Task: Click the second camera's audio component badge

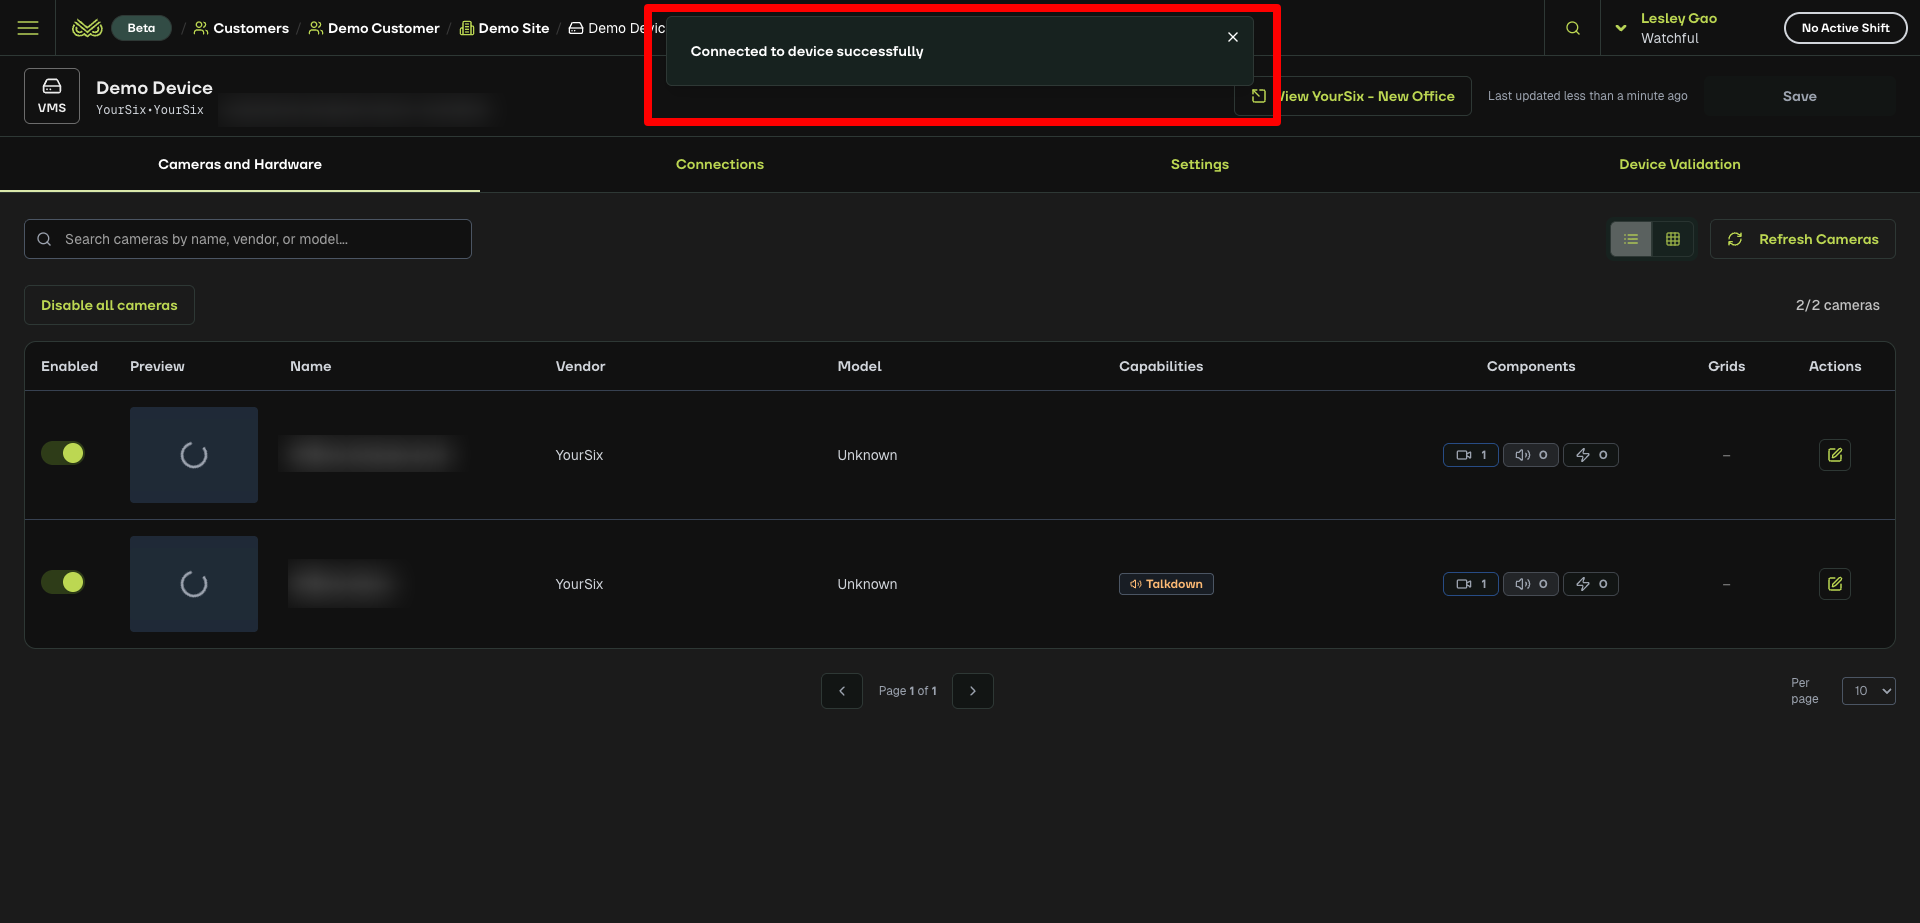Action: pos(1530,584)
